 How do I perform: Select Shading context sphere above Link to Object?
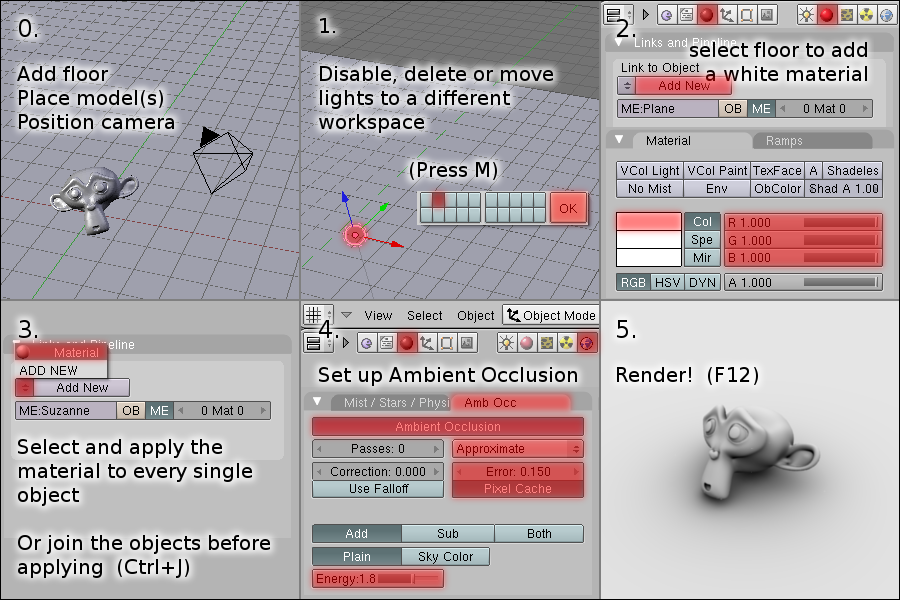[x=707, y=15]
